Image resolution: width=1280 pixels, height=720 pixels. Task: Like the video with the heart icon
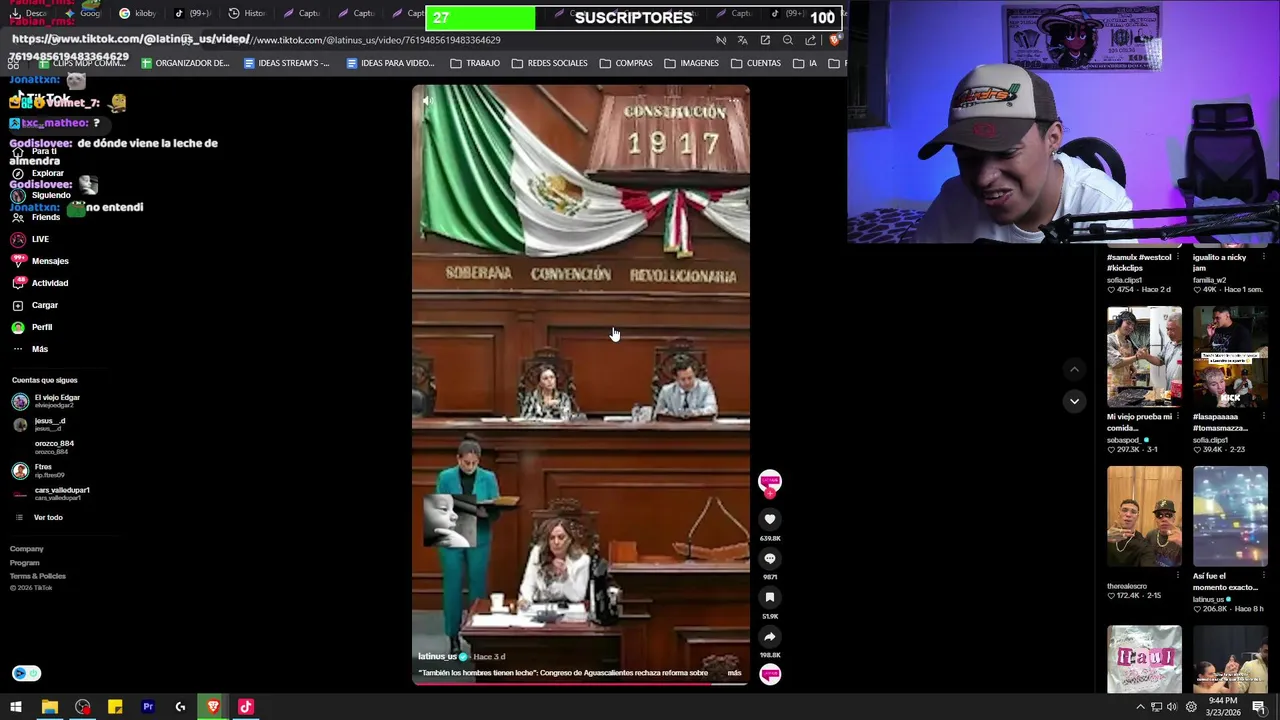pyautogui.click(x=769, y=519)
